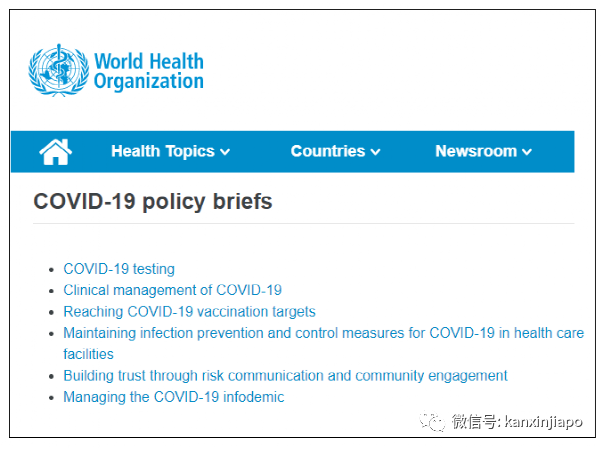Click the COVID-19 policy briefs heading
Viewport: 602px width, 449px height.
pos(153,201)
